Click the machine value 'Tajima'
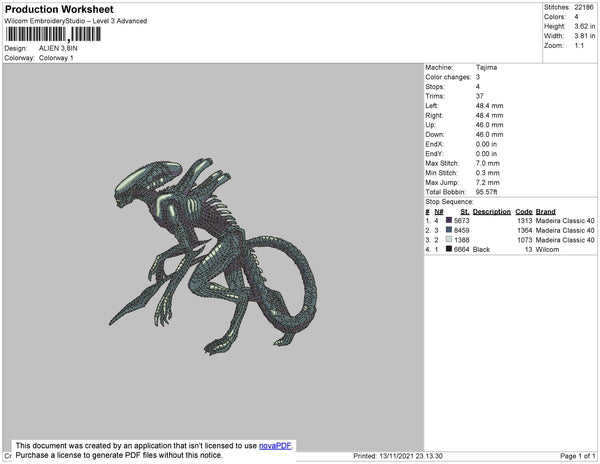The height and width of the screenshot is (464, 600). pyautogui.click(x=486, y=67)
